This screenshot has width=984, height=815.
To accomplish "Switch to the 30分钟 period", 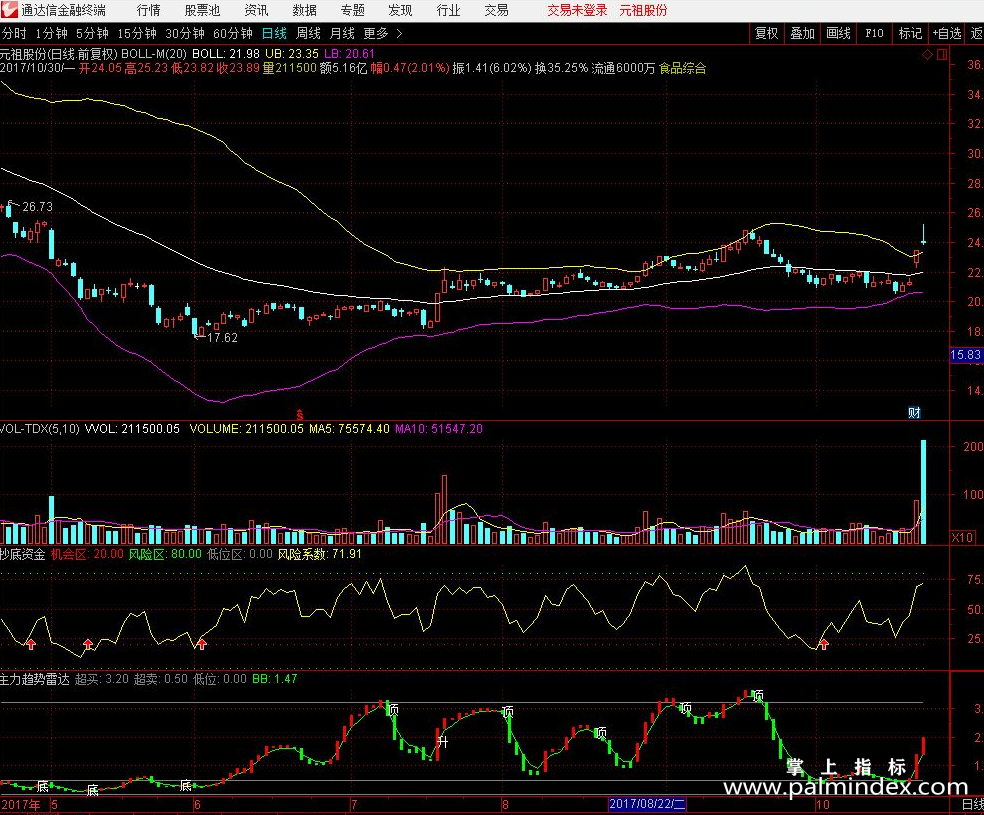I will tap(184, 33).
